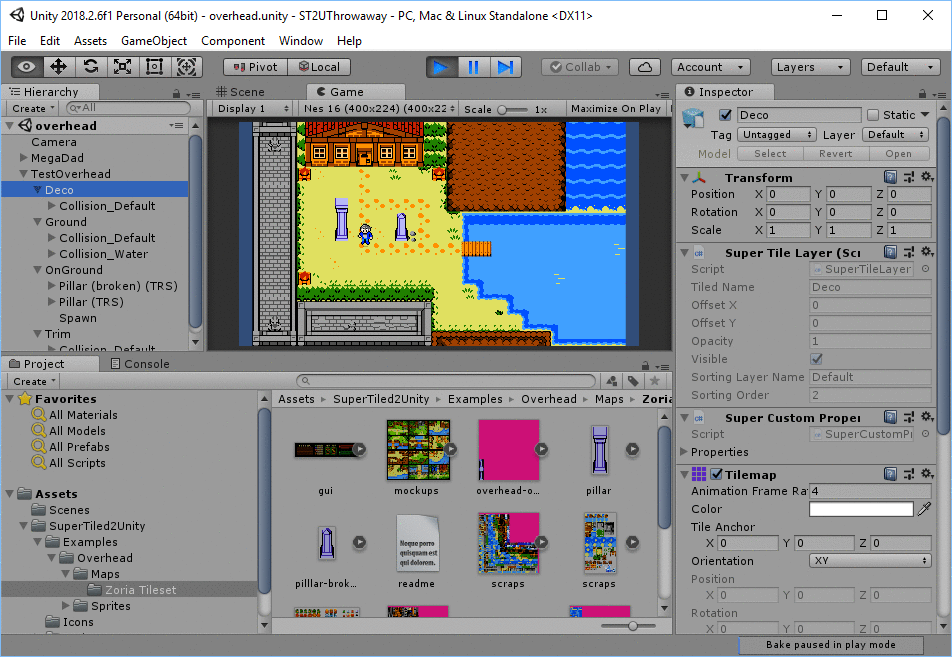Toggle the Deco object active checkbox
Viewport: 952px width, 657px height.
pyautogui.click(x=726, y=115)
